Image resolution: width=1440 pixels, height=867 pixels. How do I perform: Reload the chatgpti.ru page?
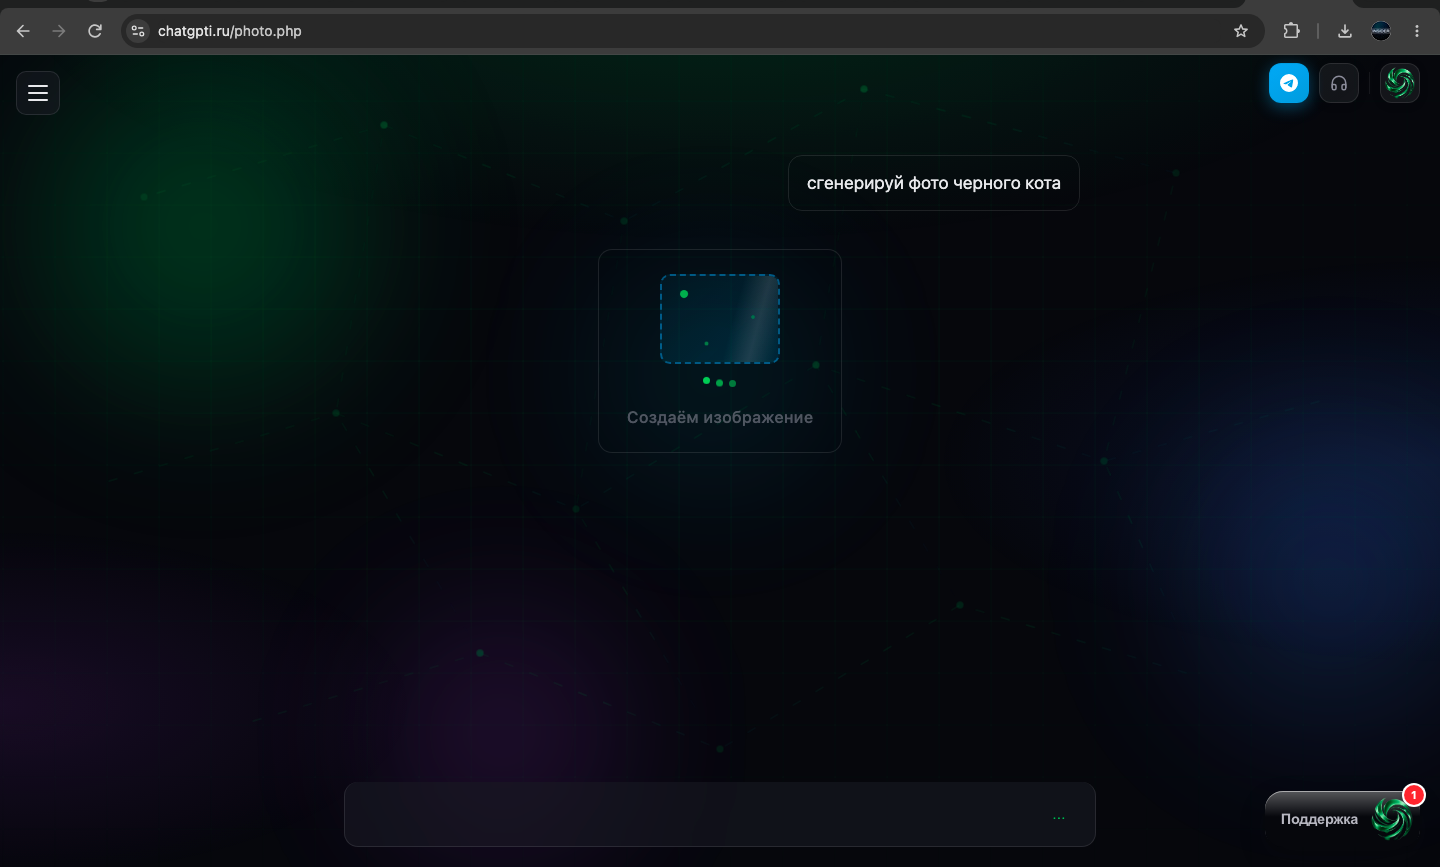(x=95, y=31)
